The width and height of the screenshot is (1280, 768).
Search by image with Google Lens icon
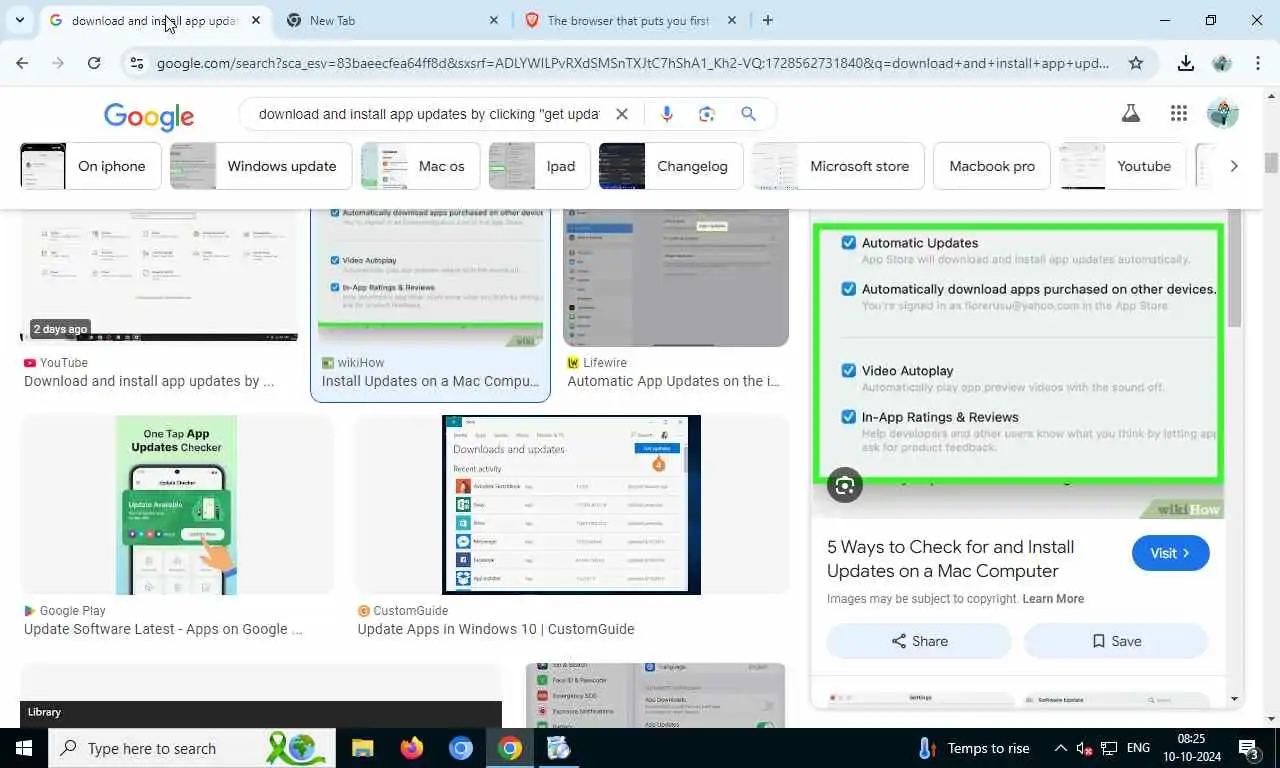[x=707, y=114]
